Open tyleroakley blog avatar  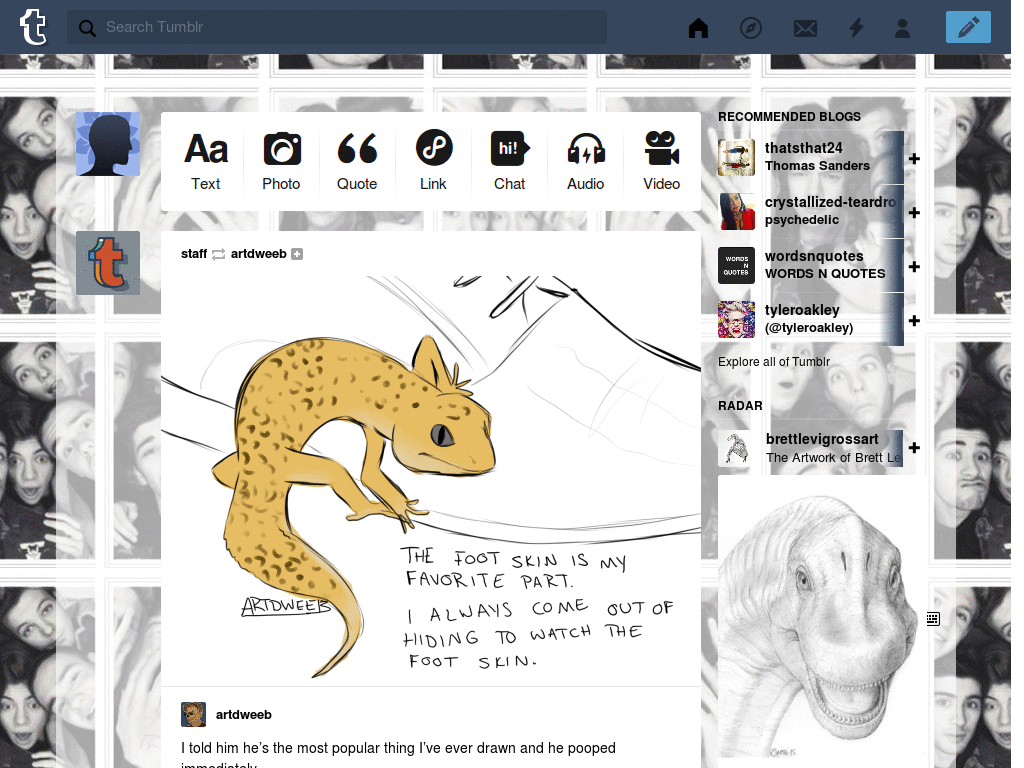coord(737,319)
